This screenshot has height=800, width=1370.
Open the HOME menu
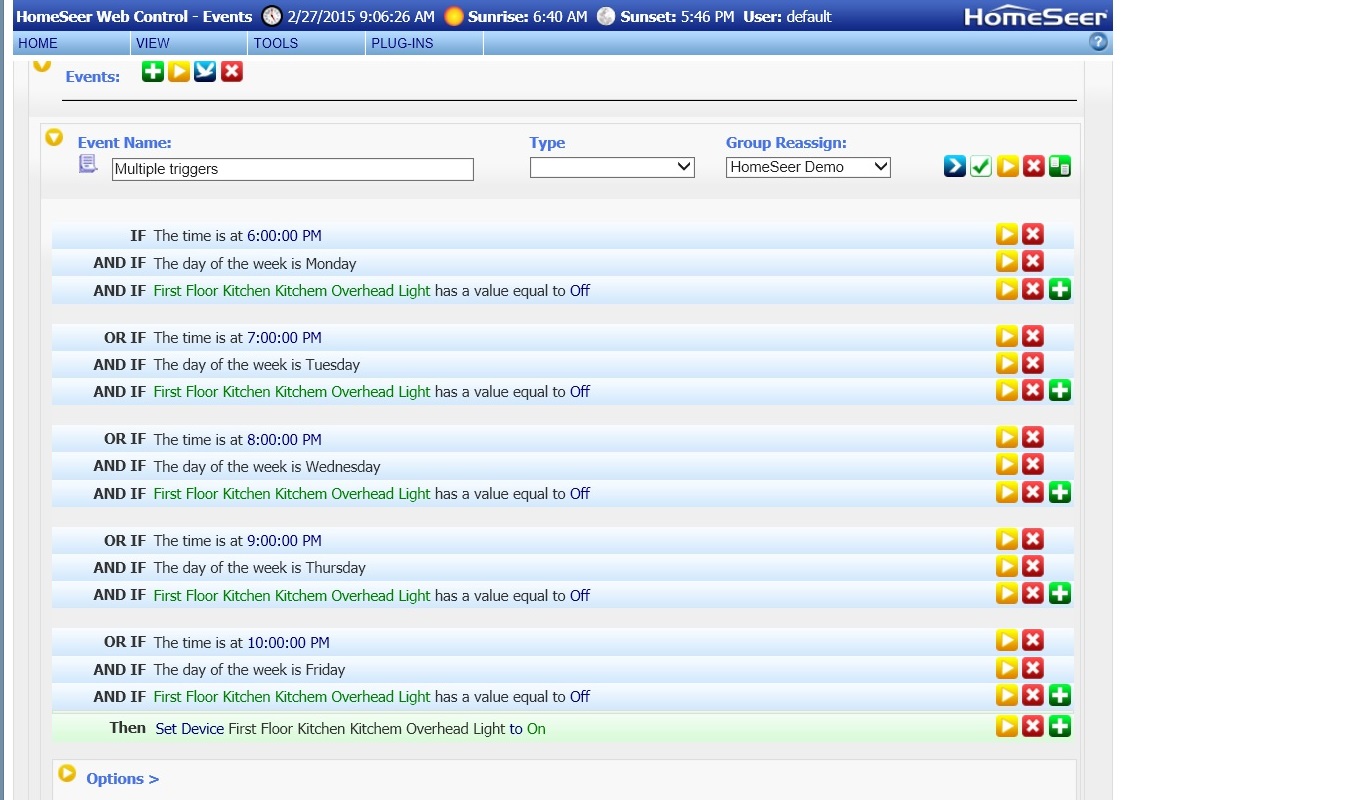tap(38, 43)
